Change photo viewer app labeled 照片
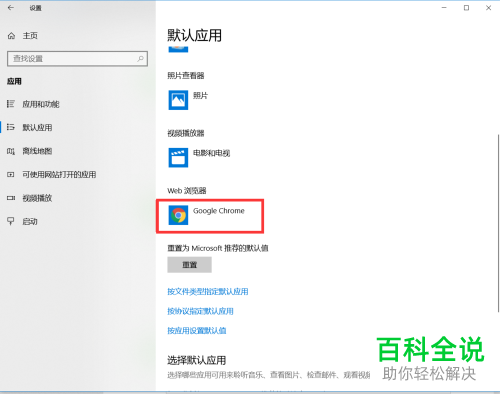500x394 pixels. (200, 96)
